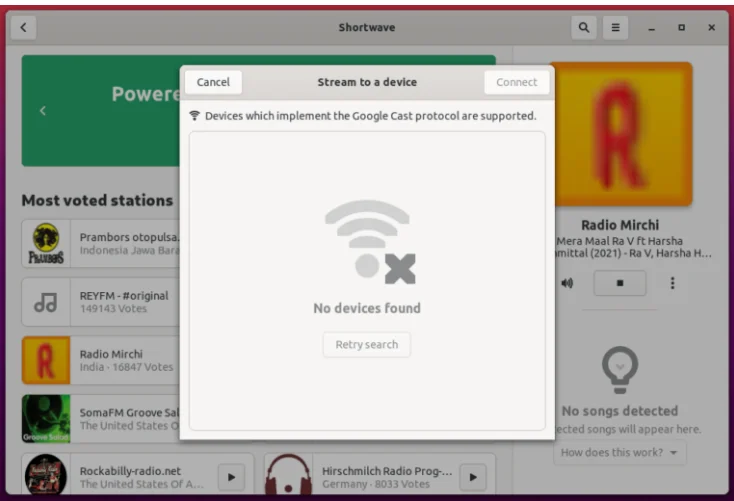This screenshot has height=501, width=734.
Task: Click the back arrow in header bar
Action: point(23,28)
